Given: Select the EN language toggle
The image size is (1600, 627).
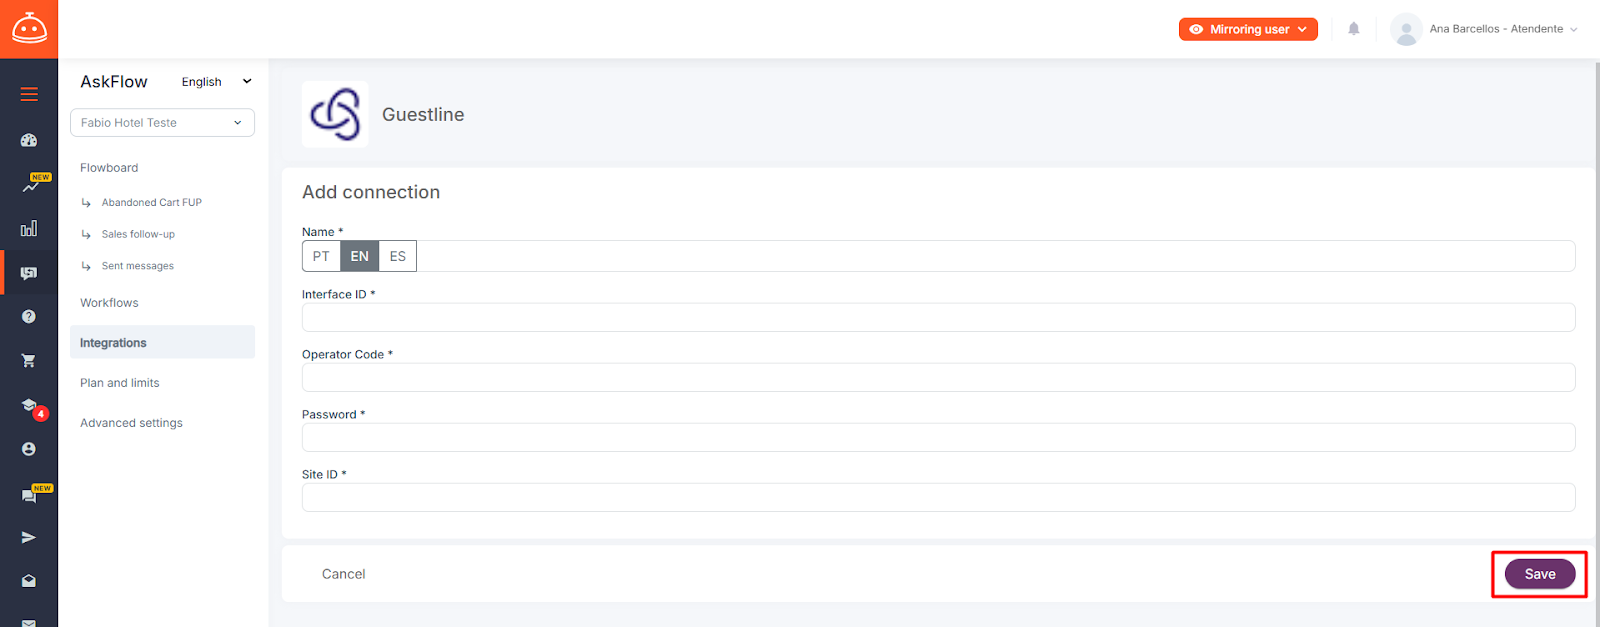Looking at the screenshot, I should pos(360,256).
